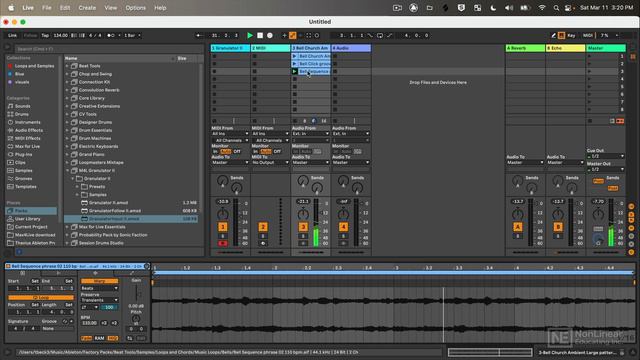
Task: Open the Beats warp mode dropdown
Action: pos(100,288)
